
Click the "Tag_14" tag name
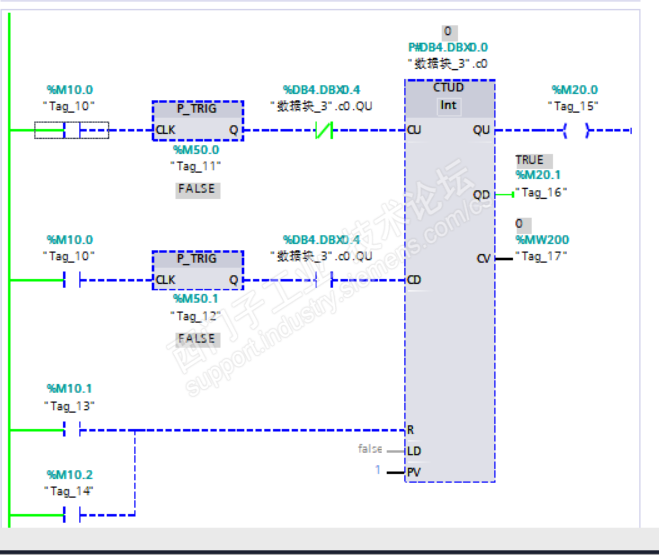click(x=69, y=491)
